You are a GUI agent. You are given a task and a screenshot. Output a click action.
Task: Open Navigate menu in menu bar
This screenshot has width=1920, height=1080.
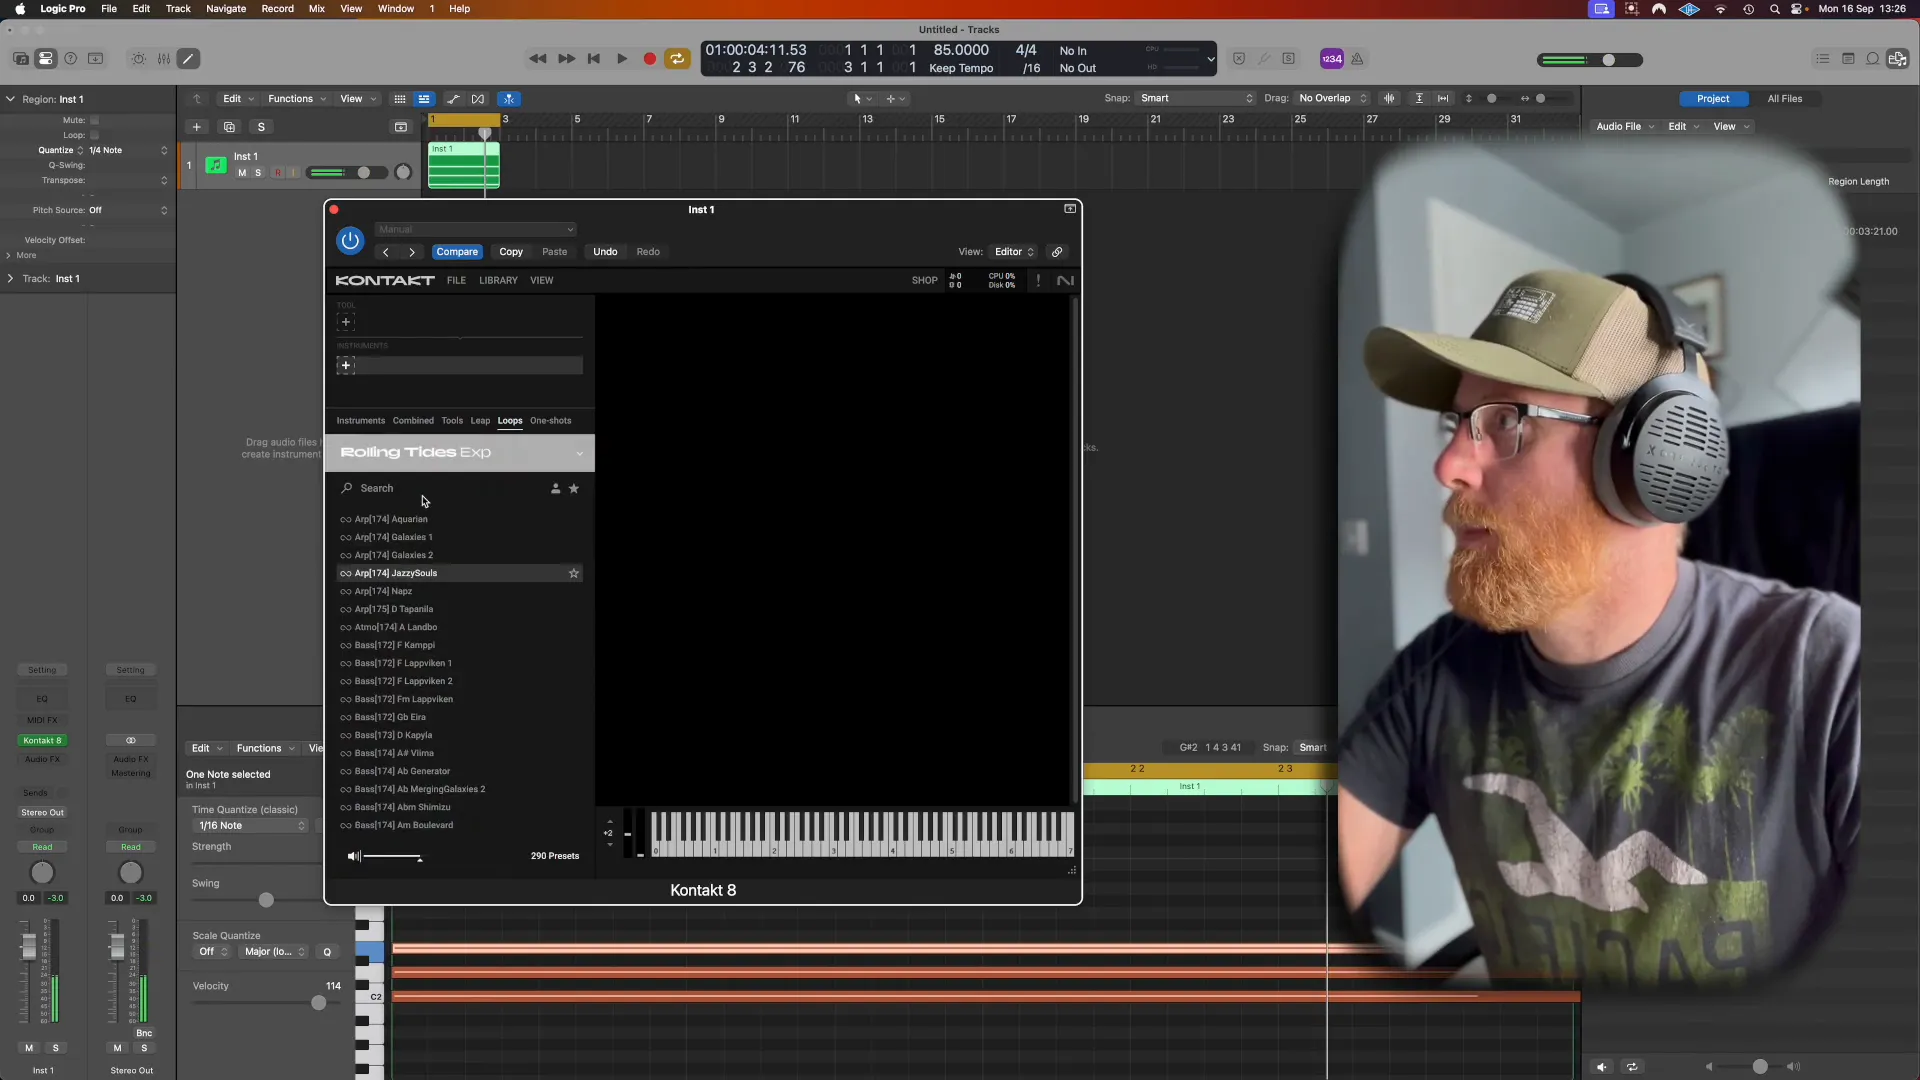pos(226,9)
